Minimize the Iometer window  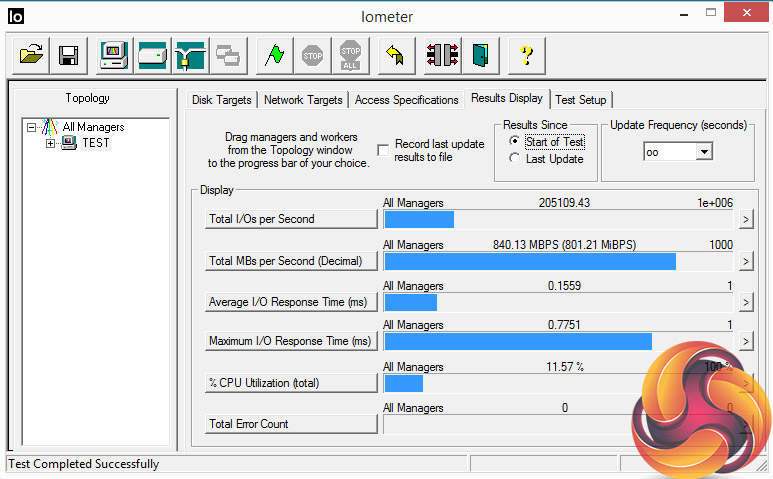click(x=684, y=15)
